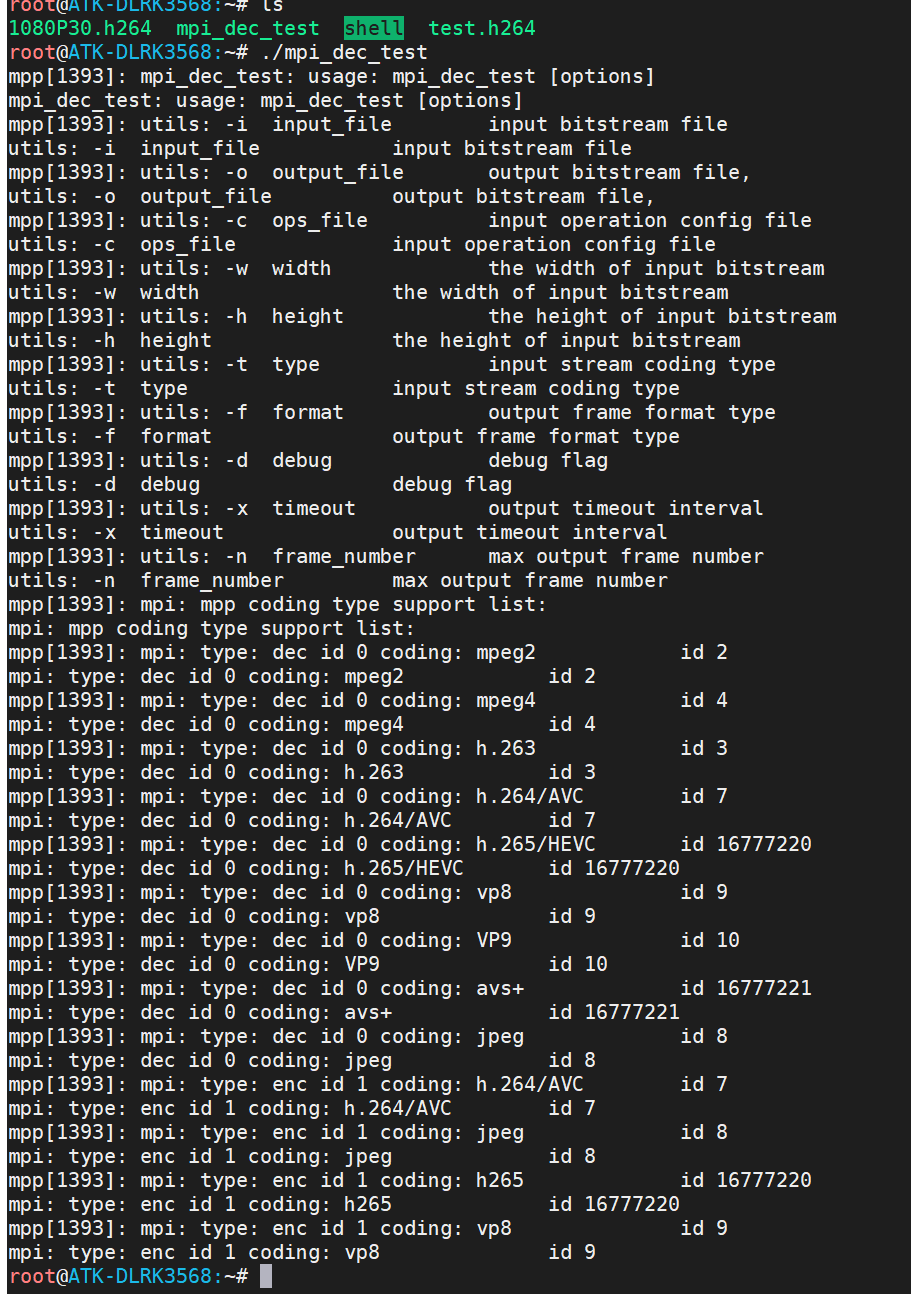Click "h.263" on the unprefixed mpi line

(374, 772)
